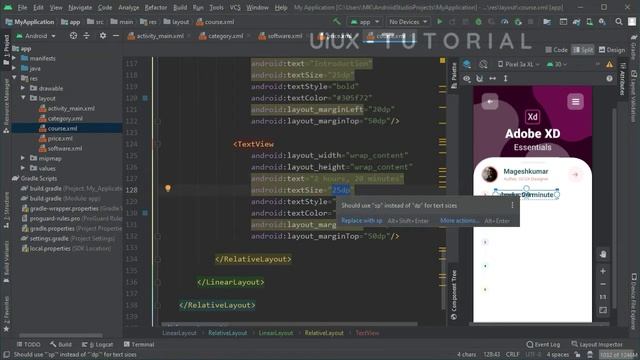Viewport: 640px width, 360px height.
Task: Click the design surface layers icon
Action: 467,64
